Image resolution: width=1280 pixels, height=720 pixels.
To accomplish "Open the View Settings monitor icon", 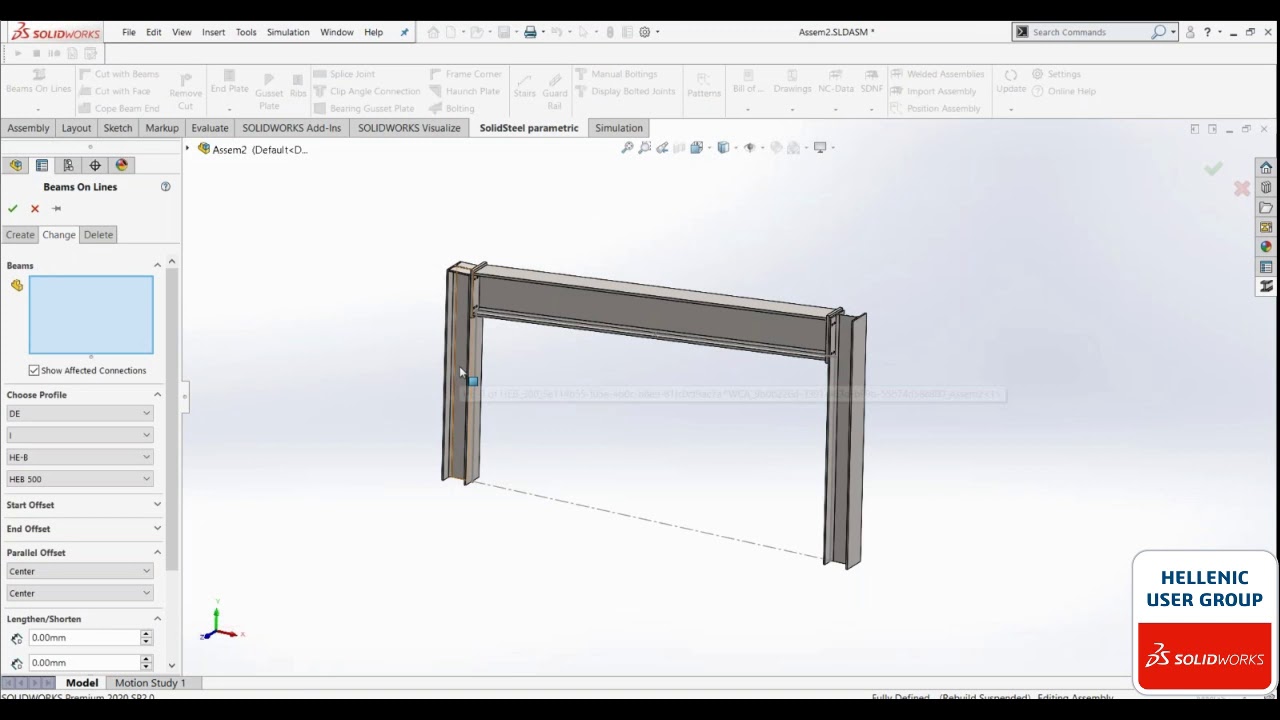I will coord(821,147).
